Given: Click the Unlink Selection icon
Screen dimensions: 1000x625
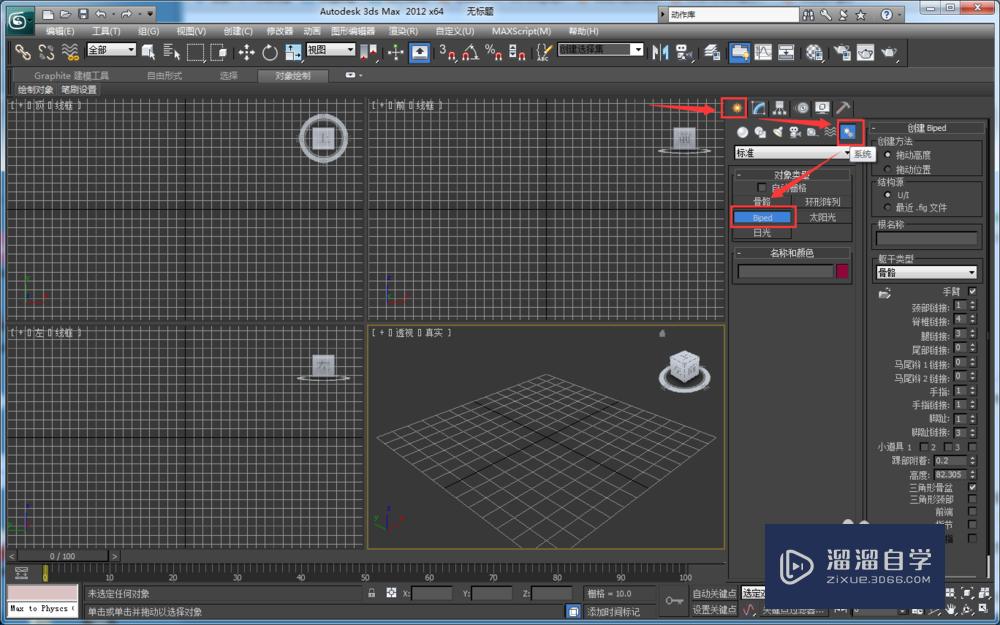Looking at the screenshot, I should 46,52.
